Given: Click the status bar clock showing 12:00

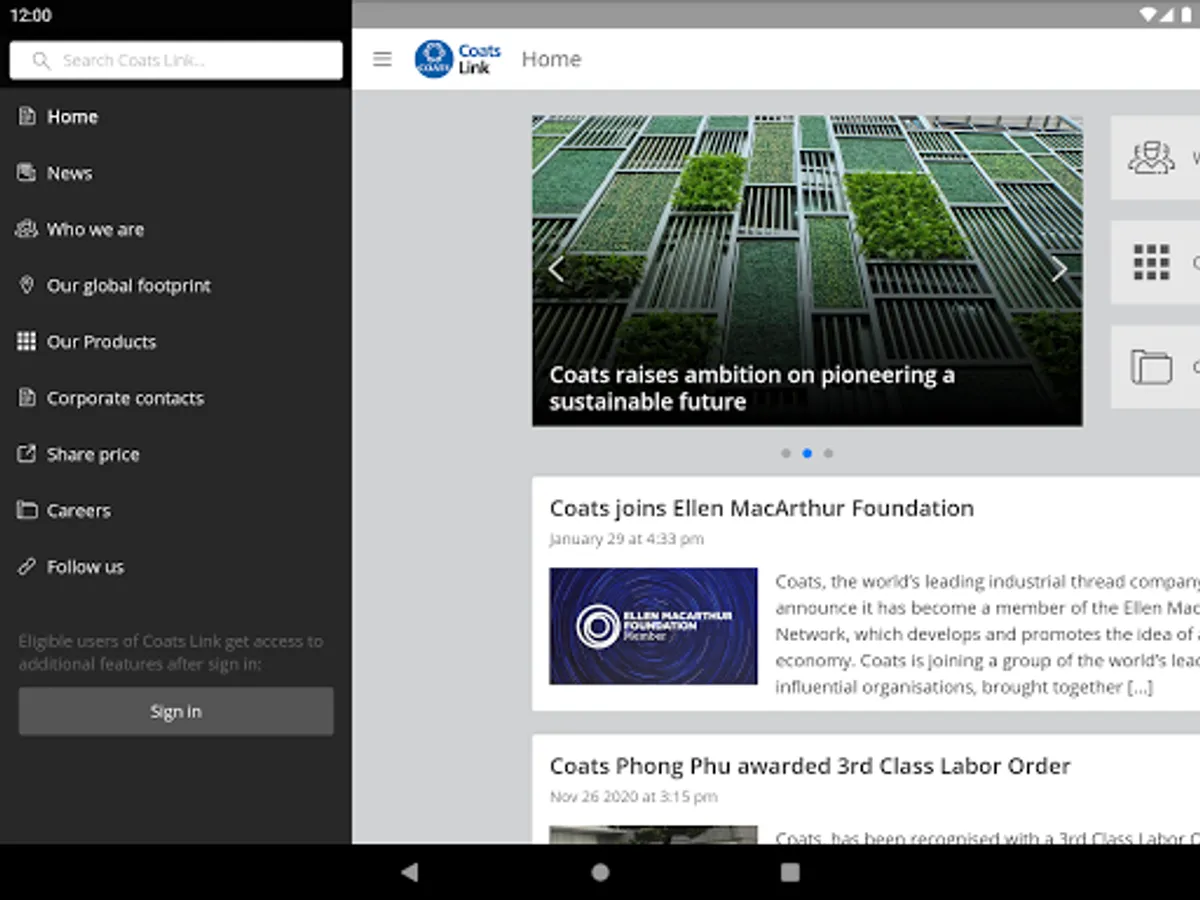Looking at the screenshot, I should point(31,15).
